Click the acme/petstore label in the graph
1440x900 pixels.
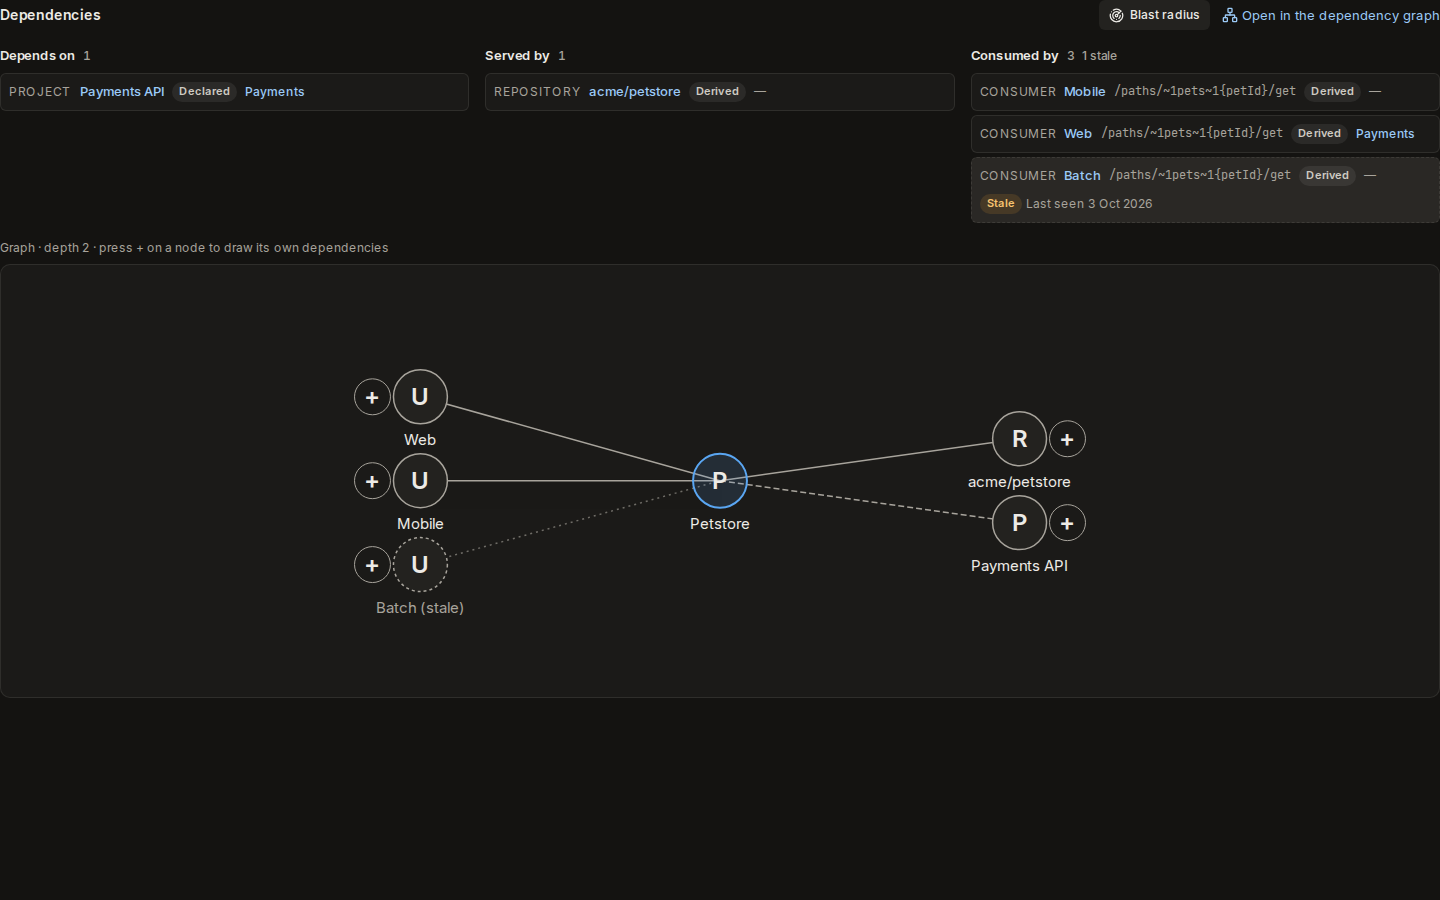pos(1019,482)
